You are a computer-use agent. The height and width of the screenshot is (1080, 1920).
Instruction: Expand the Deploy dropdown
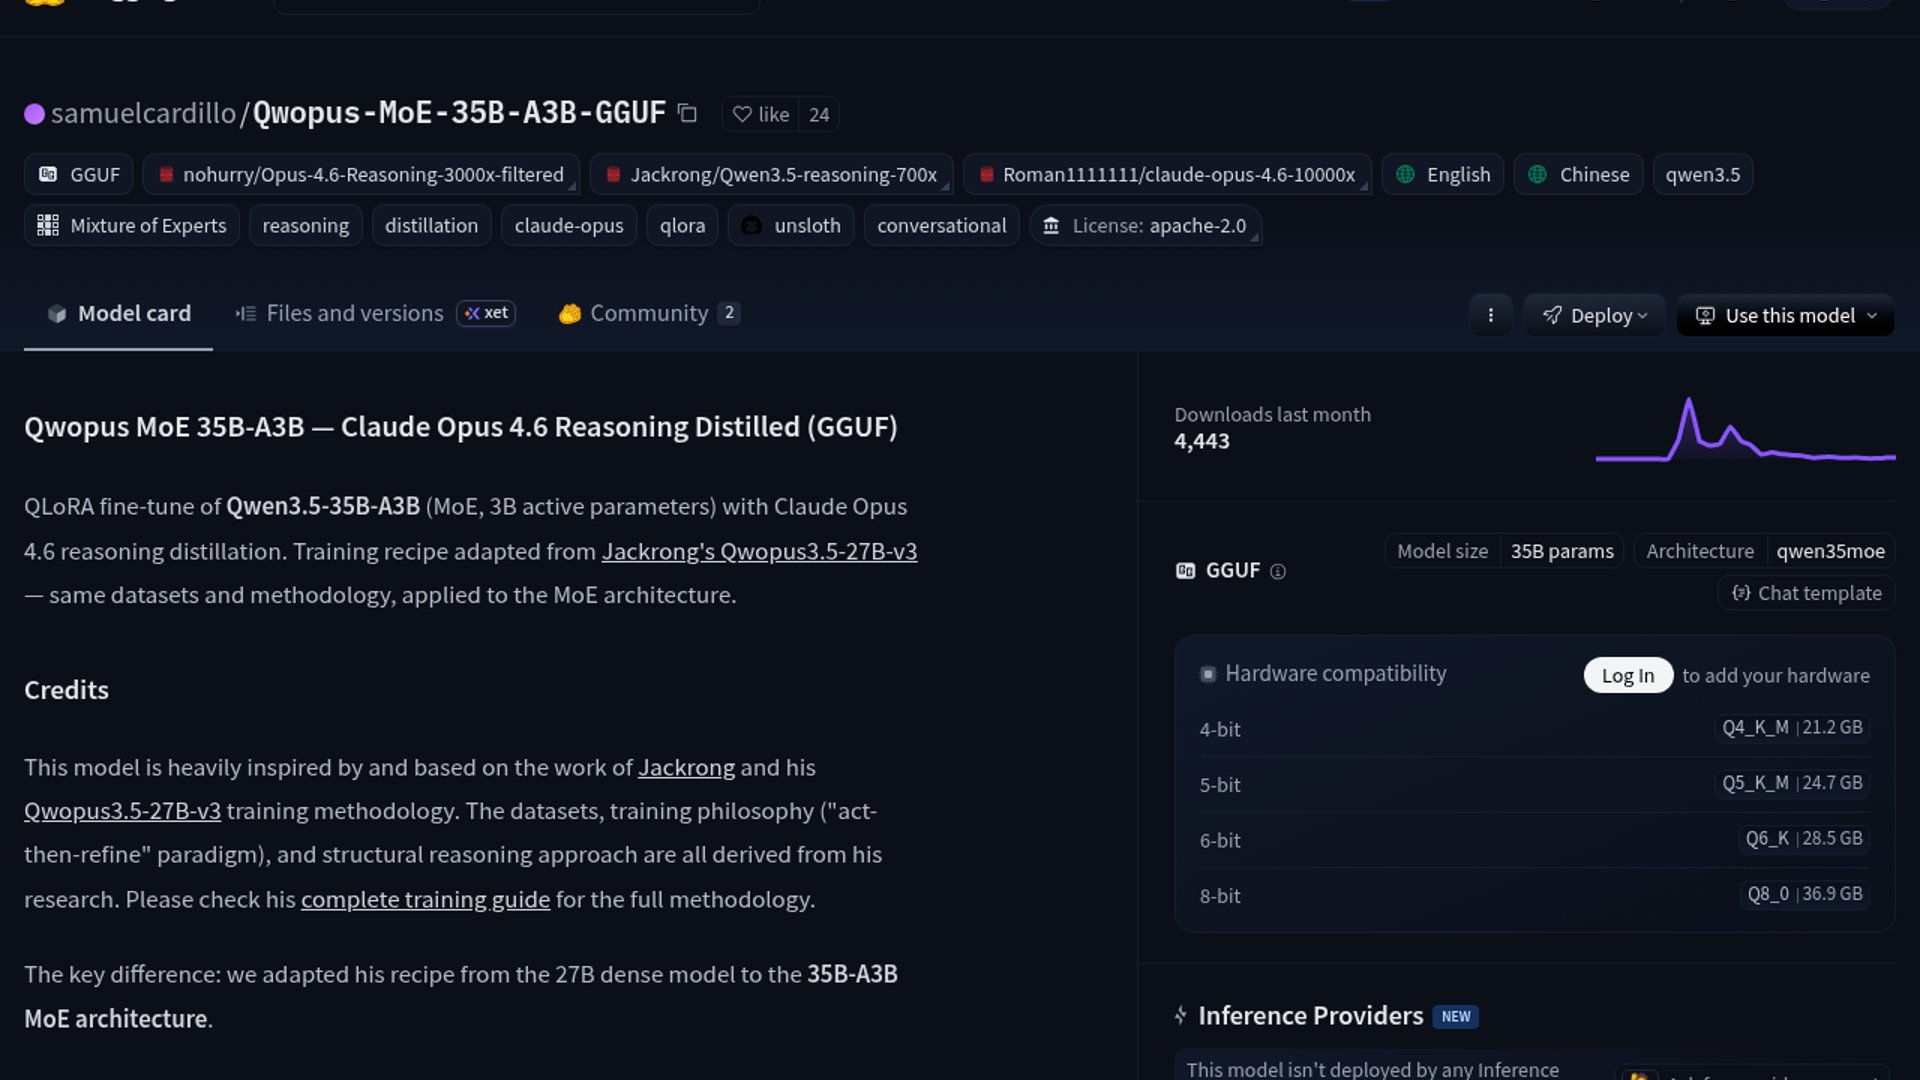pyautogui.click(x=1594, y=316)
